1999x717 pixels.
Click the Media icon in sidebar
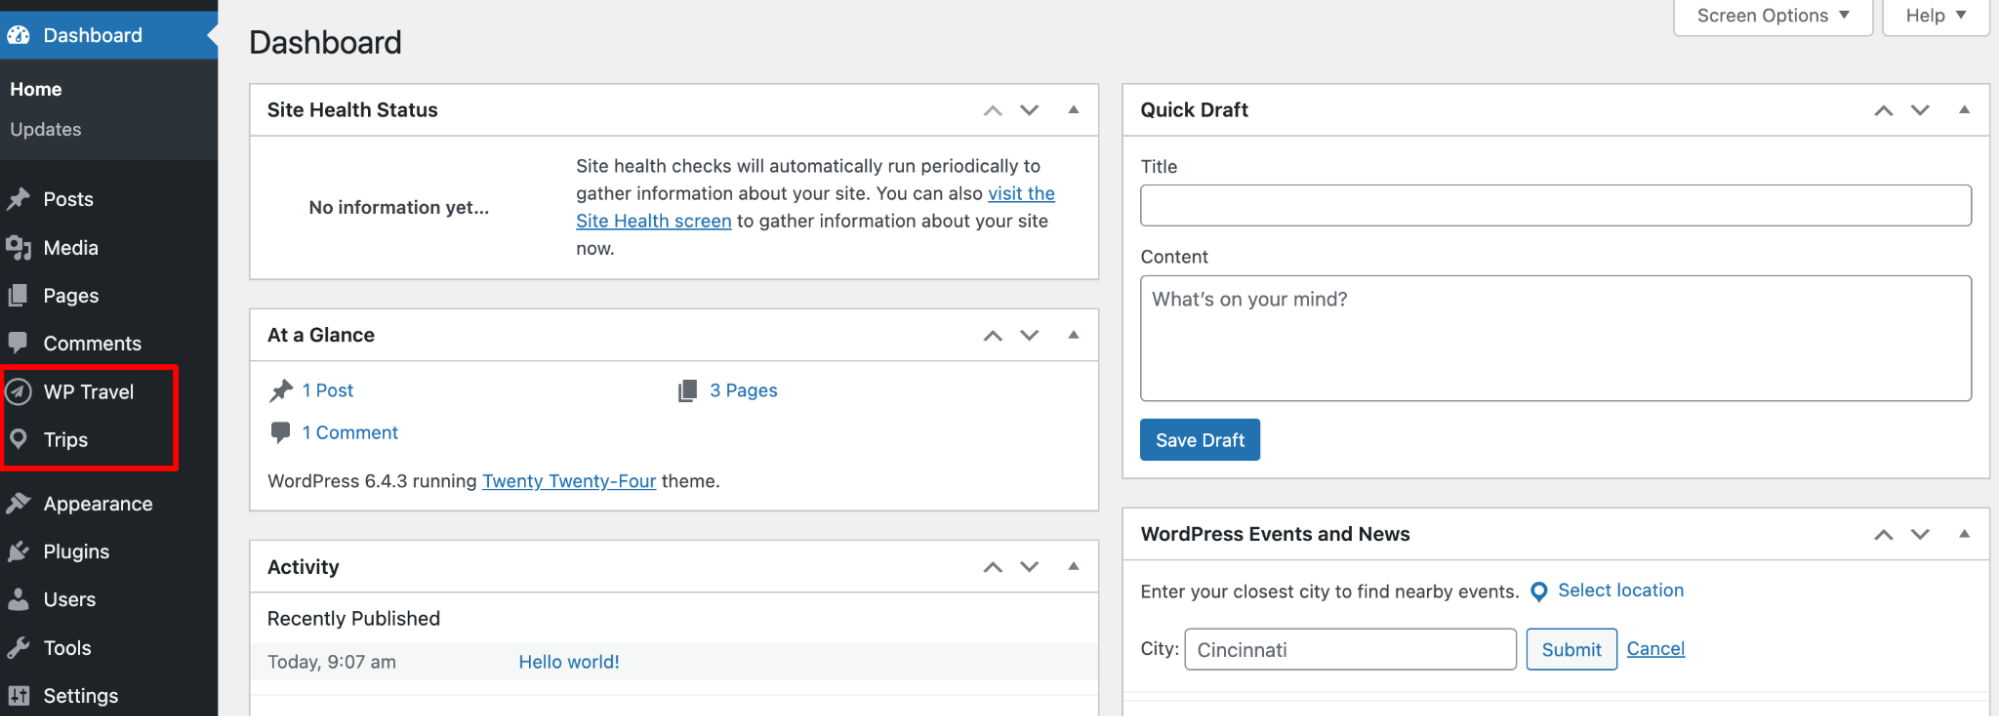point(18,247)
